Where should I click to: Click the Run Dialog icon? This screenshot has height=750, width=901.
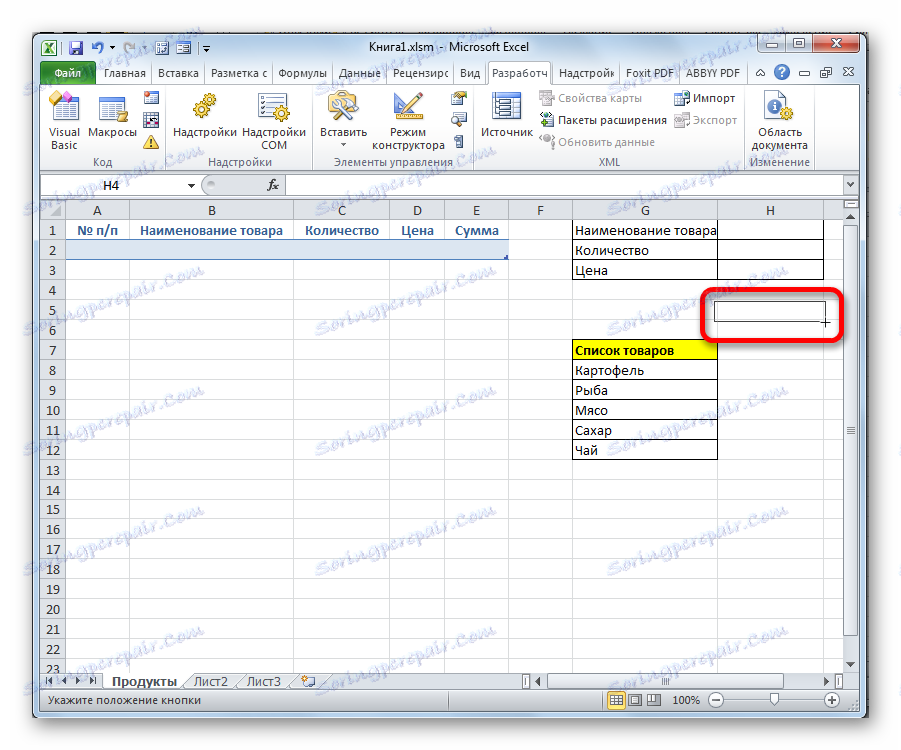point(459,141)
